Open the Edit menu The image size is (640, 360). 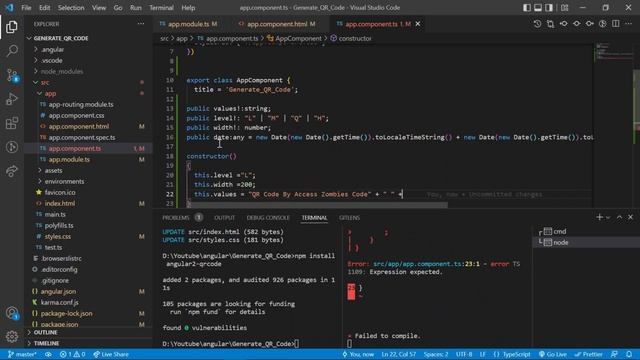point(44,8)
